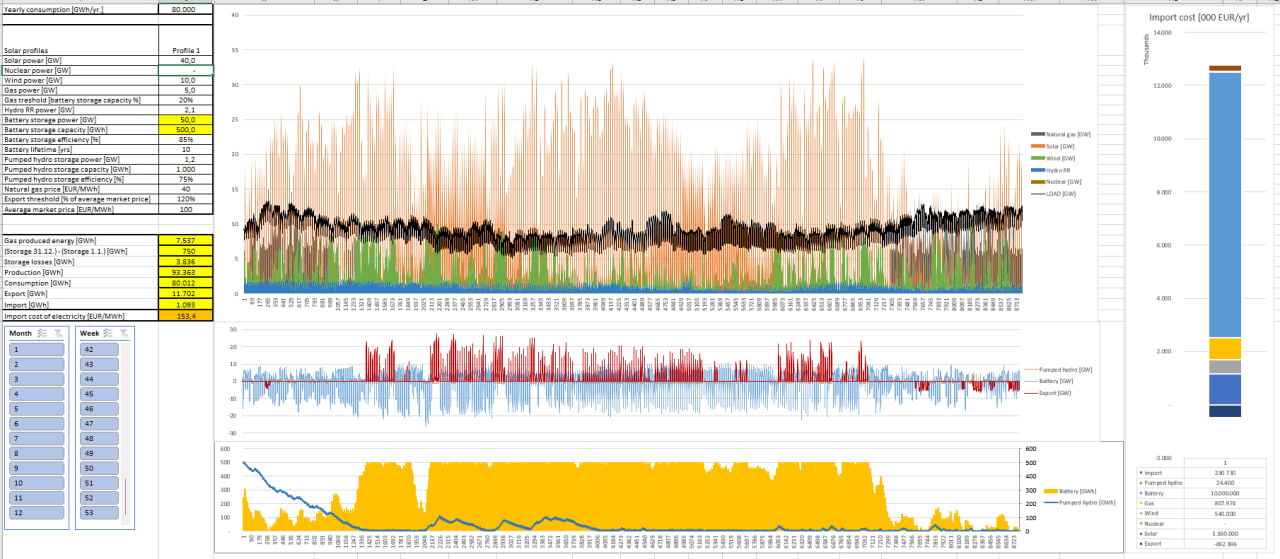Click the Battery storage capacity cell 500,0
Screen dimensions: 1280x559
[x=186, y=130]
